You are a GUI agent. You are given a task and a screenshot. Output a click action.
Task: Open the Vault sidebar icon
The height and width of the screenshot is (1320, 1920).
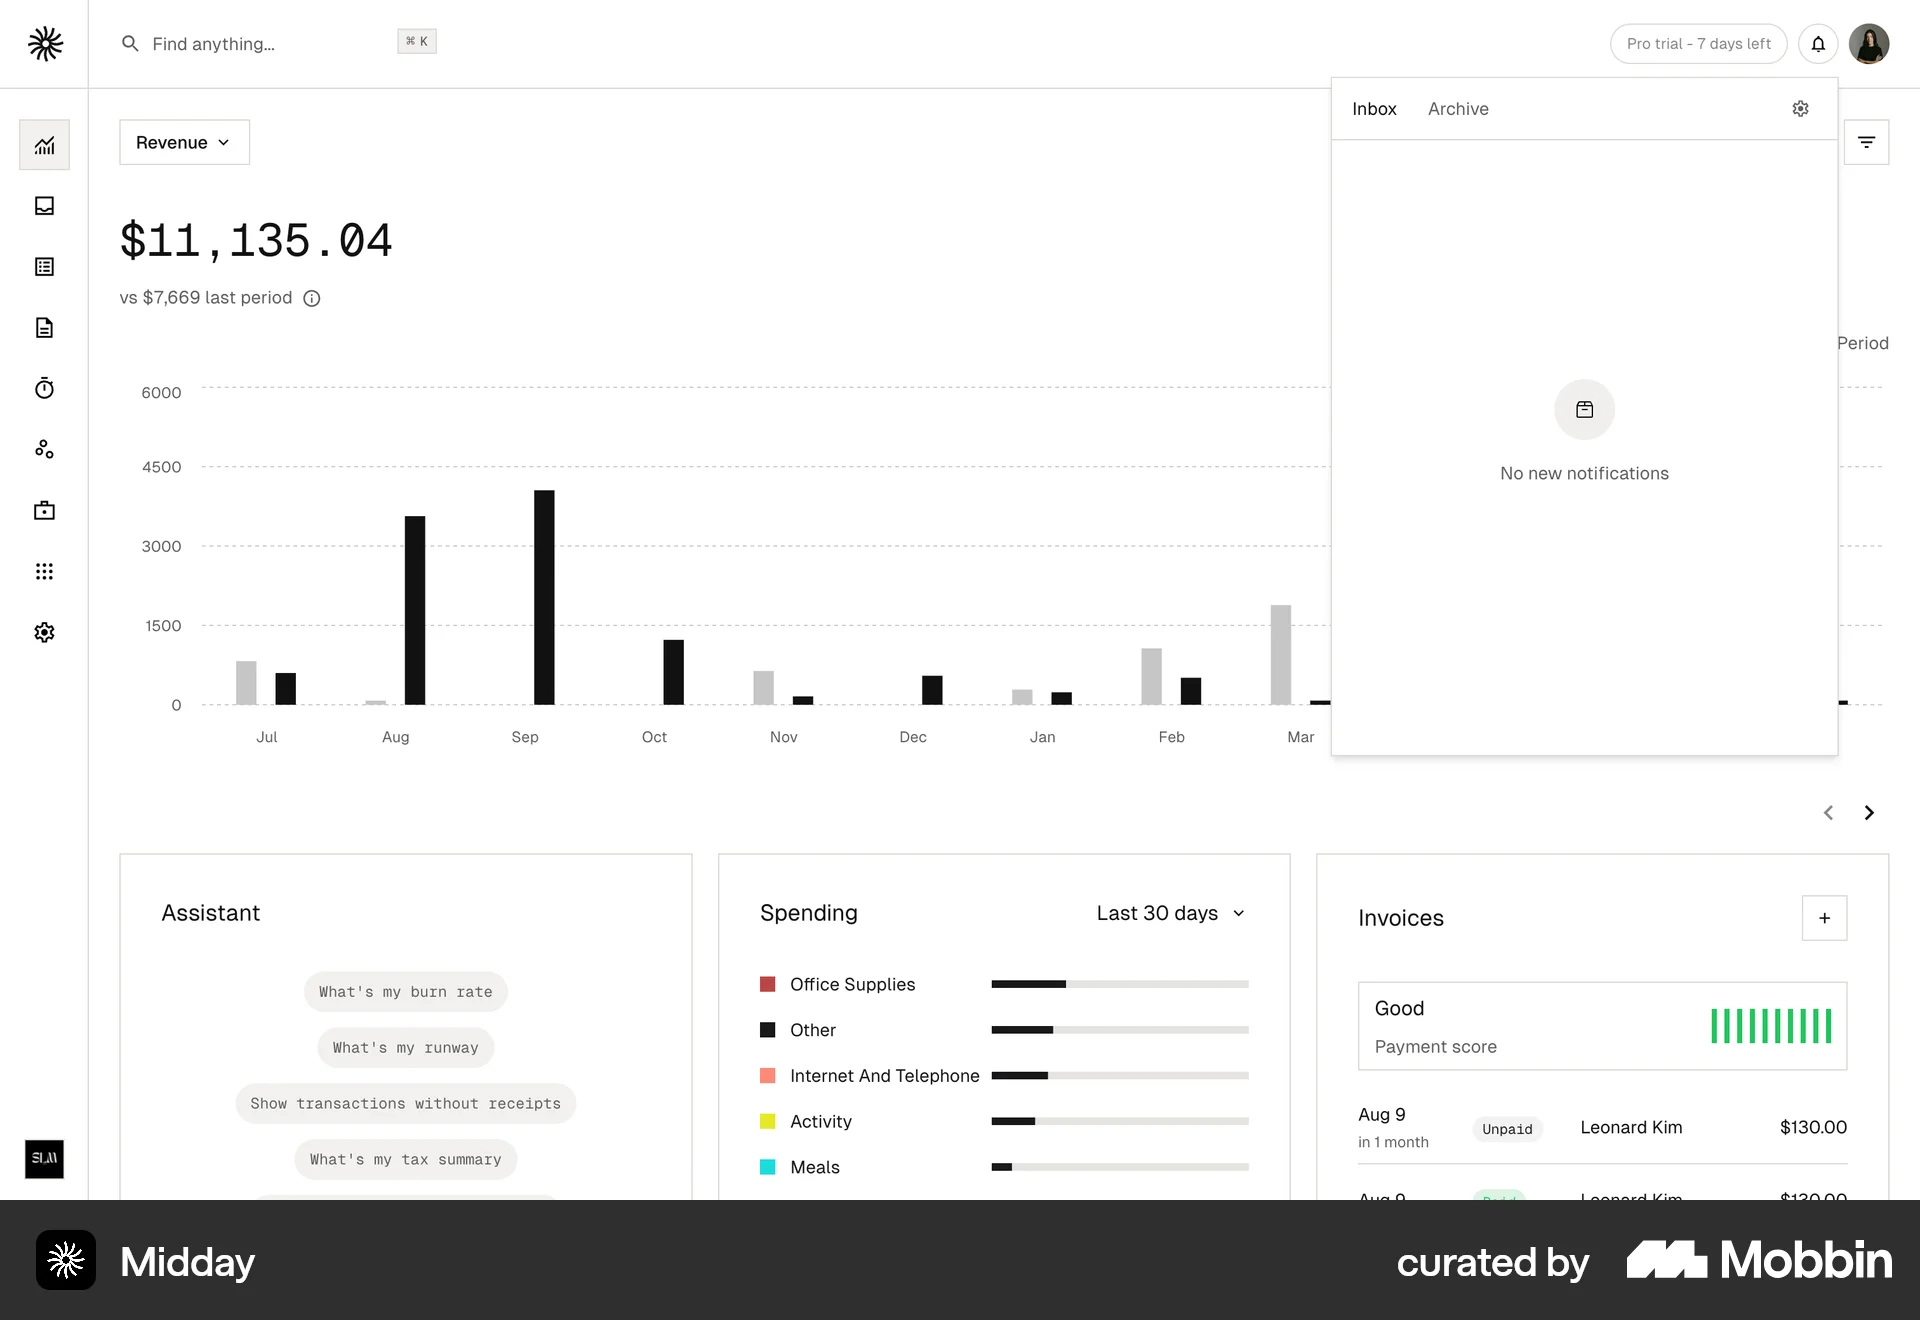(44, 511)
